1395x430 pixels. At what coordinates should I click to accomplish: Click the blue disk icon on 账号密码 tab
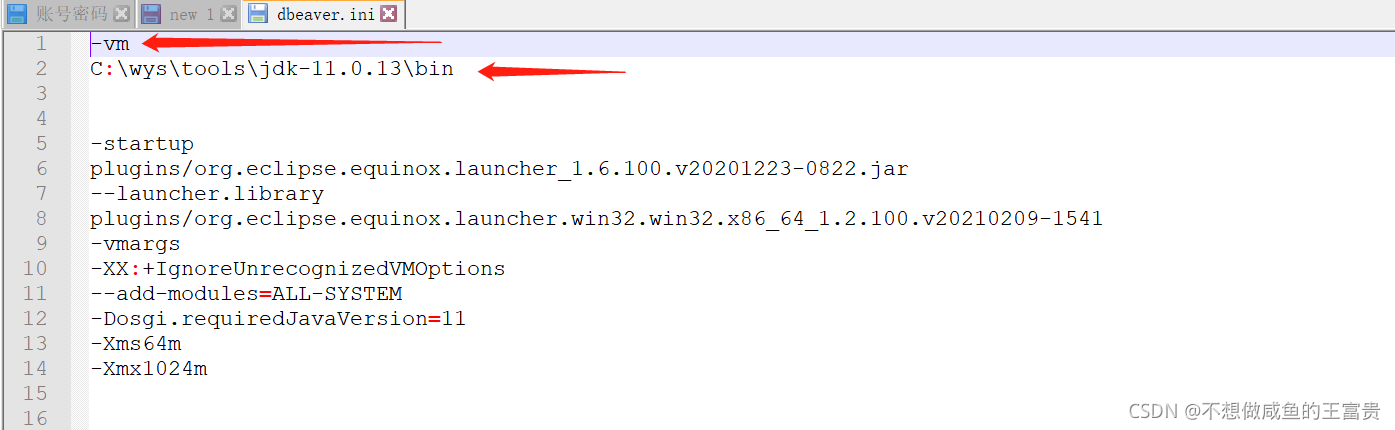18,14
